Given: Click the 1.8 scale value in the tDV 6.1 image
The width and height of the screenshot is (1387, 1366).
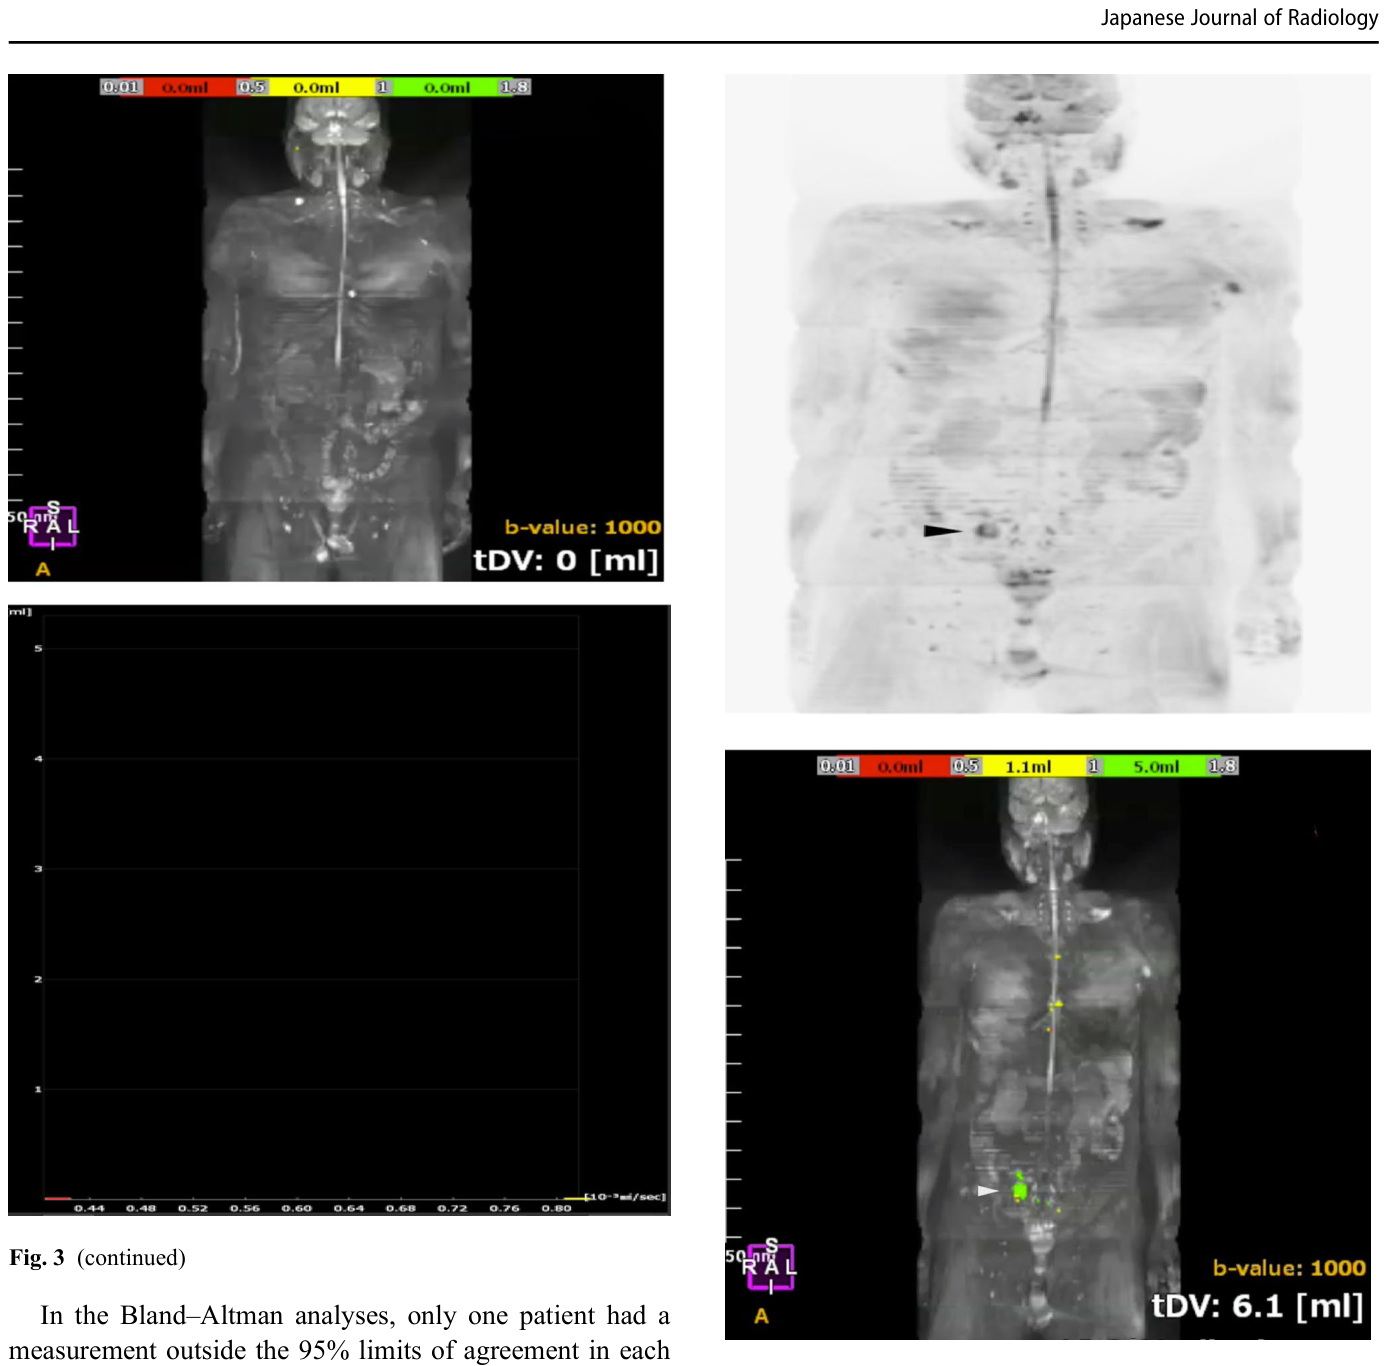Looking at the screenshot, I should 1222,766.
